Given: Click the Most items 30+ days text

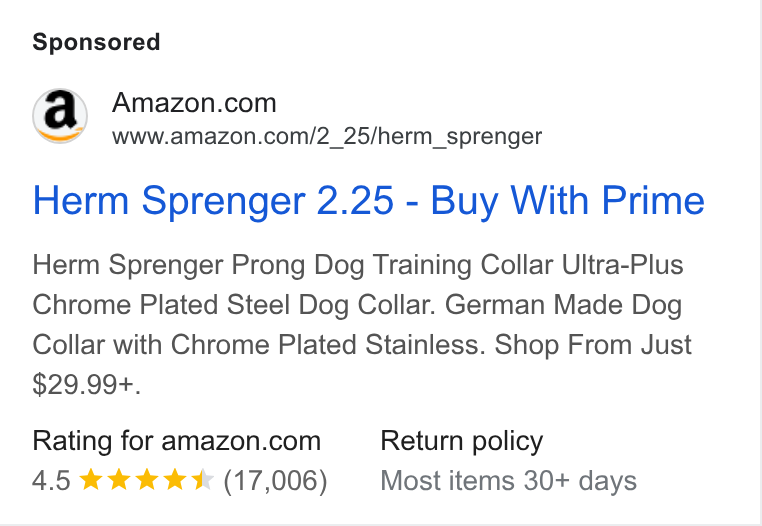Looking at the screenshot, I should [508, 481].
